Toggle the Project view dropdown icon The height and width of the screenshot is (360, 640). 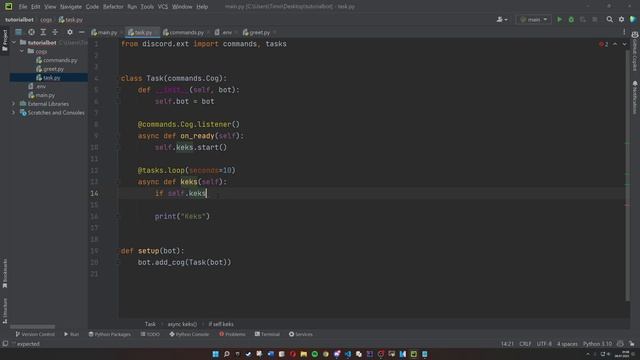click(18, 32)
